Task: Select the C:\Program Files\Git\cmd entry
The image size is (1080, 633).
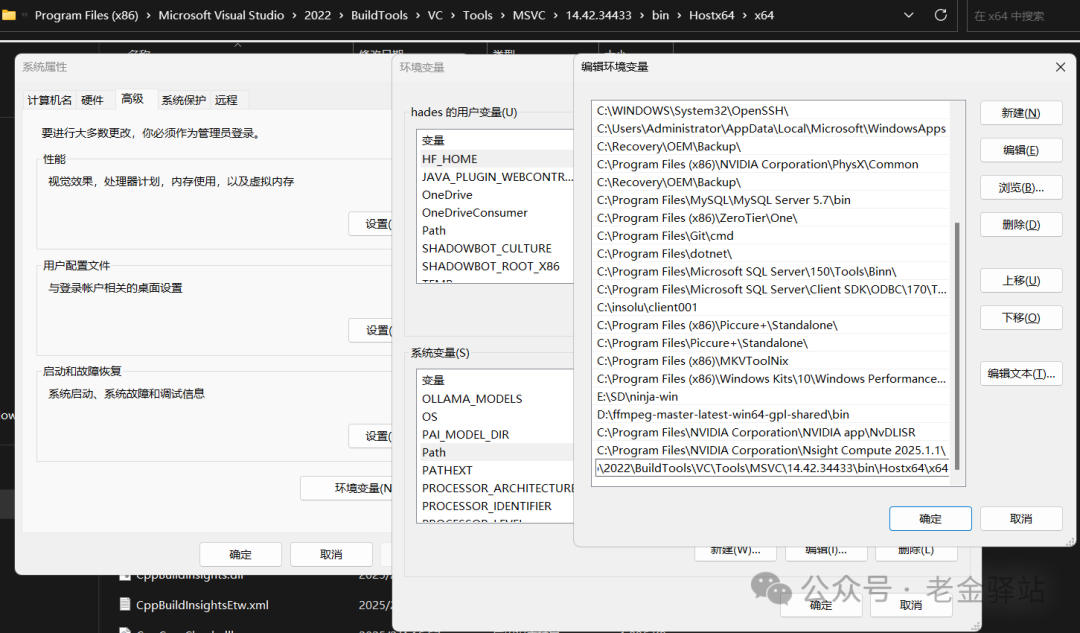Action: (x=770, y=236)
